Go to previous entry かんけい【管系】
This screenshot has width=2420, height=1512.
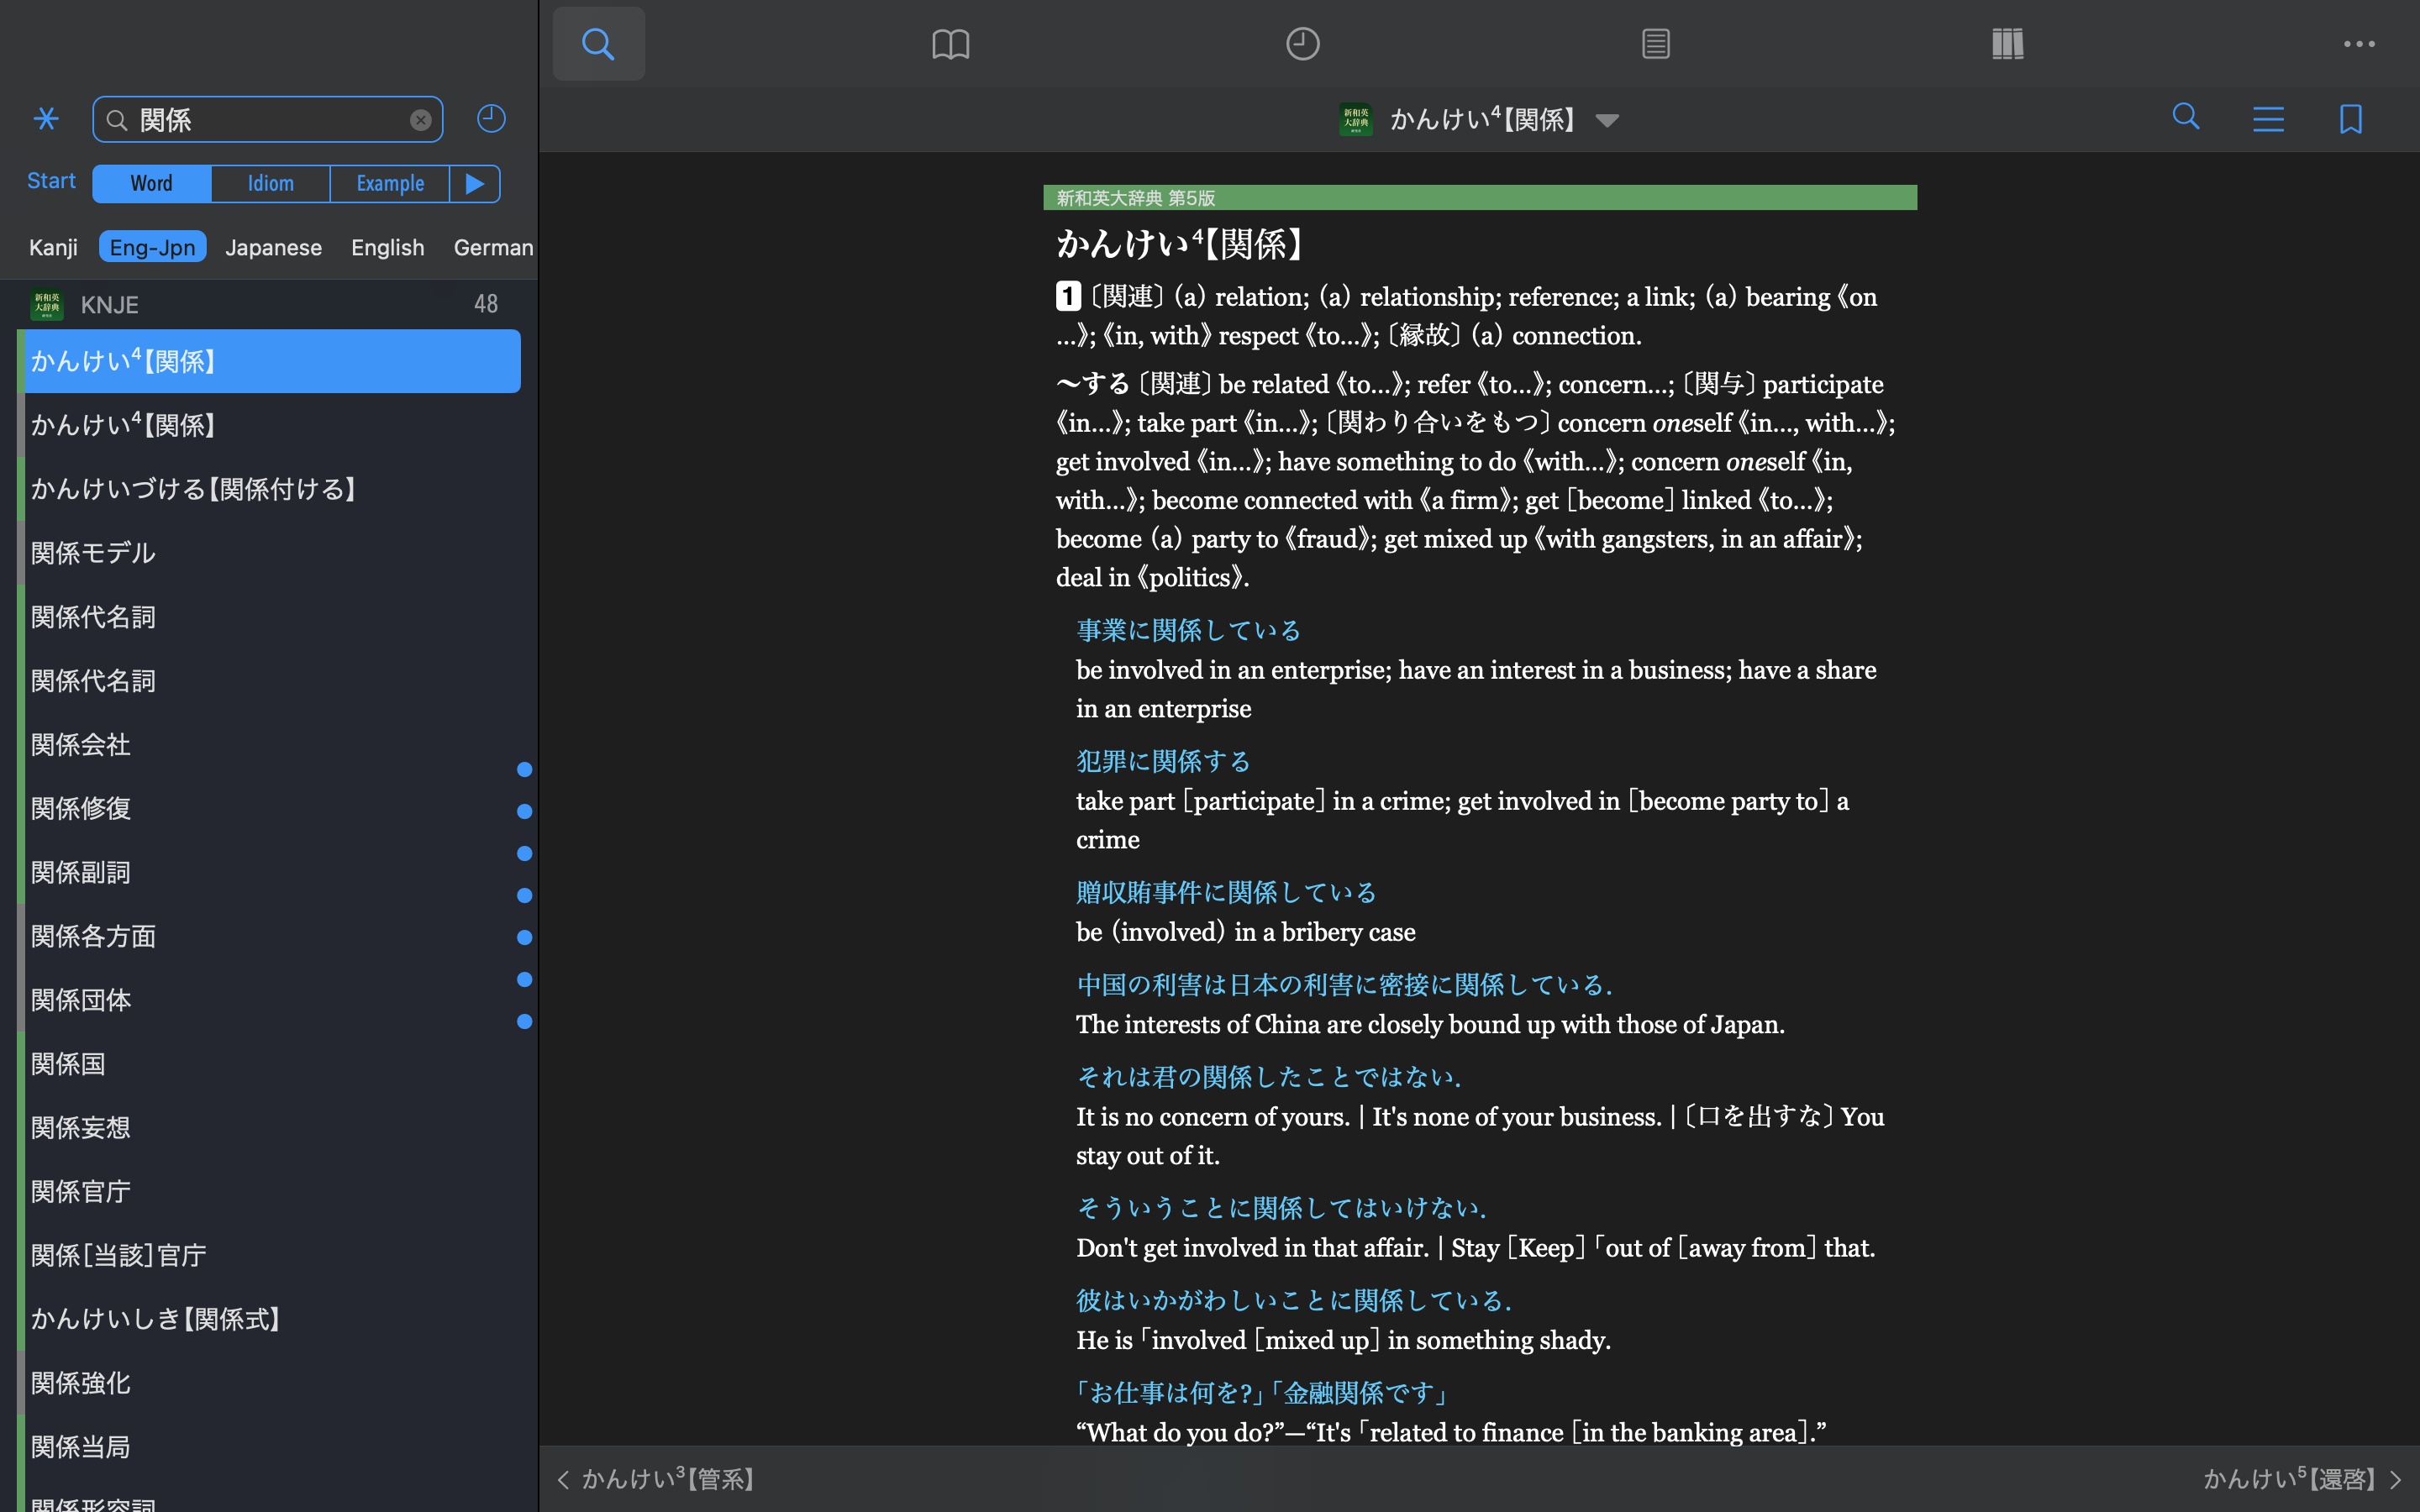[x=656, y=1478]
